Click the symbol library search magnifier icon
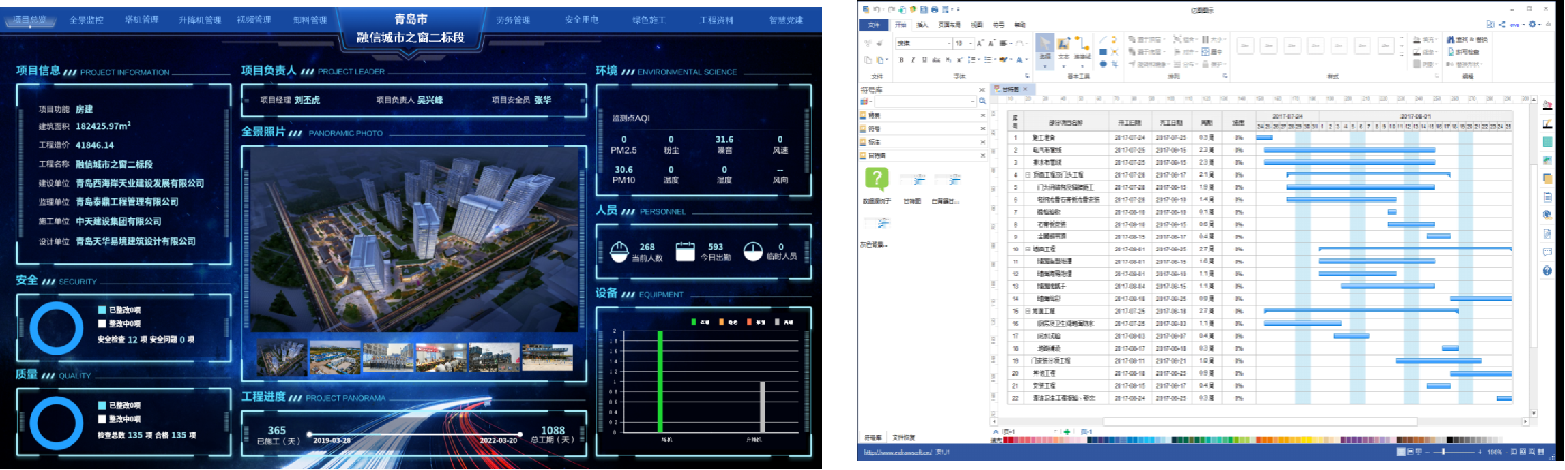 click(x=983, y=101)
